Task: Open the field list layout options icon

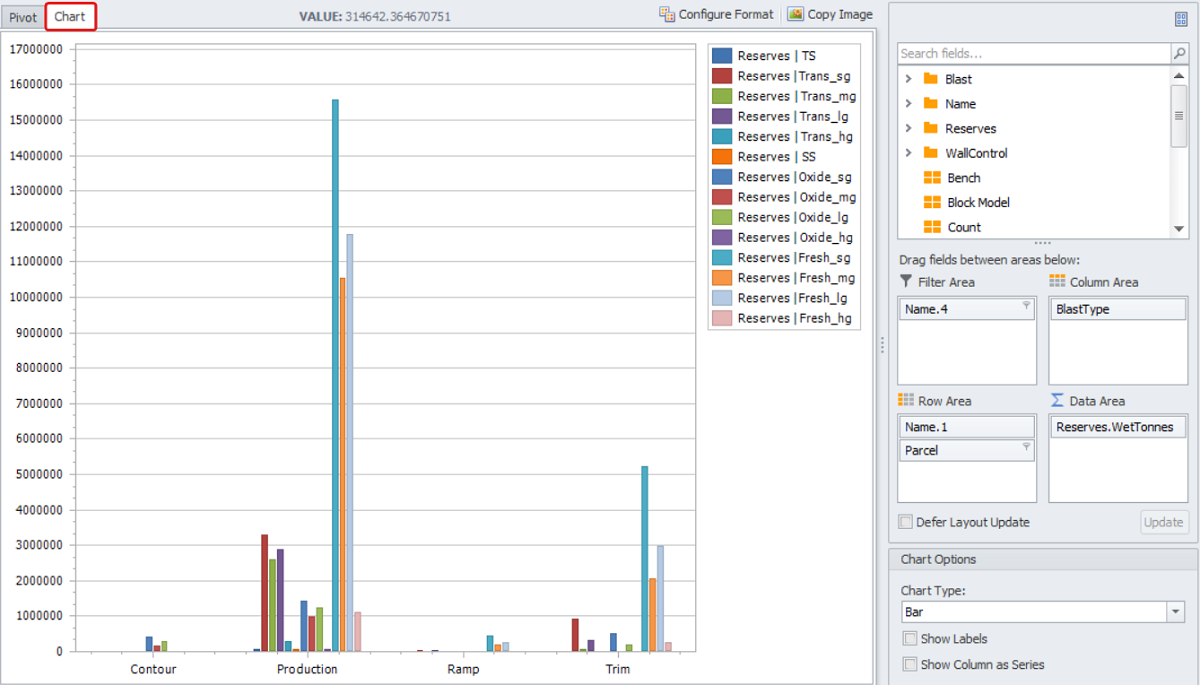Action: point(1181,19)
